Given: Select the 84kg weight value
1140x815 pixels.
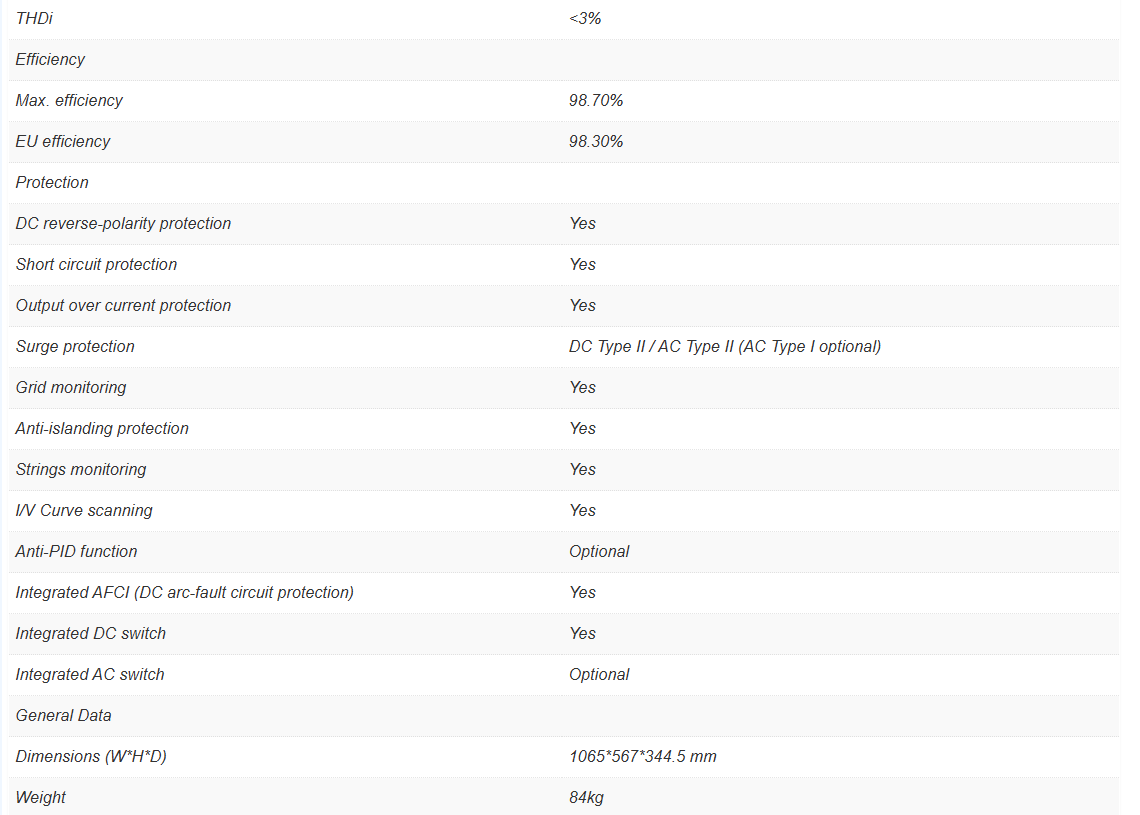Looking at the screenshot, I should pyautogui.click(x=586, y=797).
